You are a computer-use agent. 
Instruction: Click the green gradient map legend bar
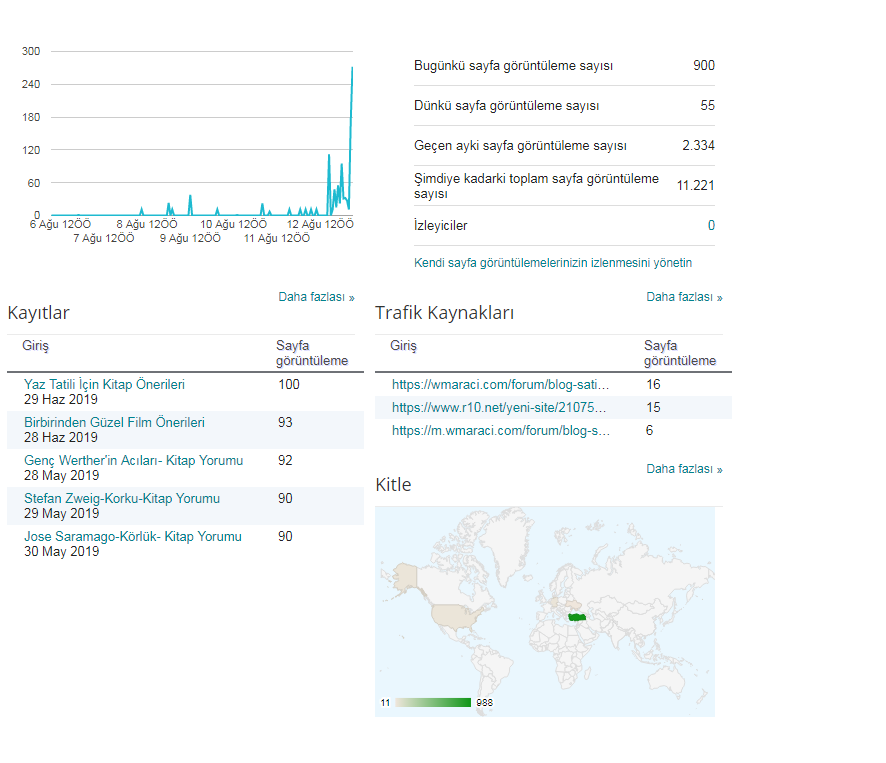coord(433,703)
